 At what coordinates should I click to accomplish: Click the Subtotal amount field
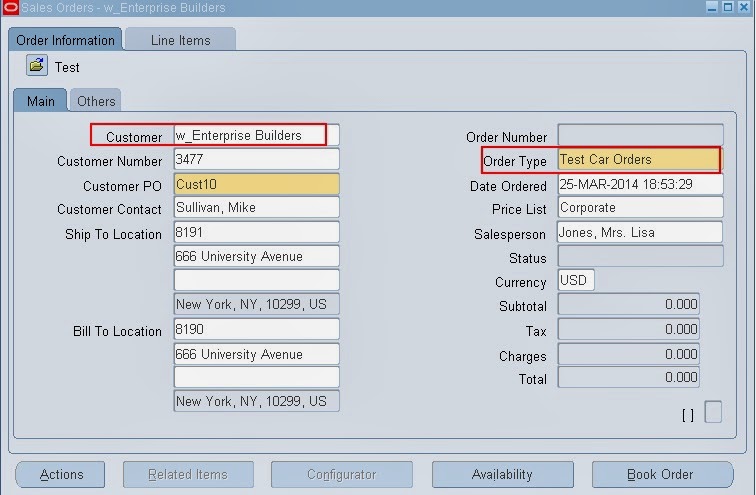tap(629, 305)
